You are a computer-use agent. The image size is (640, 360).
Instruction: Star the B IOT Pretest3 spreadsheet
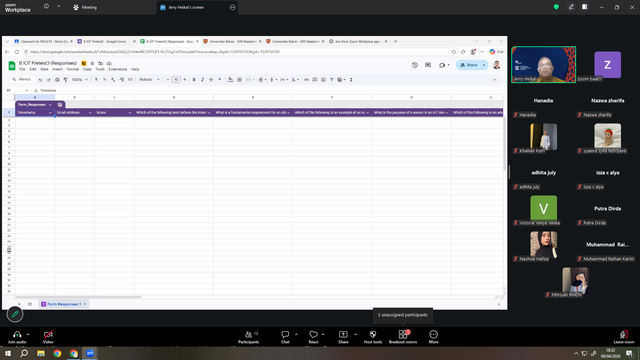click(92, 63)
